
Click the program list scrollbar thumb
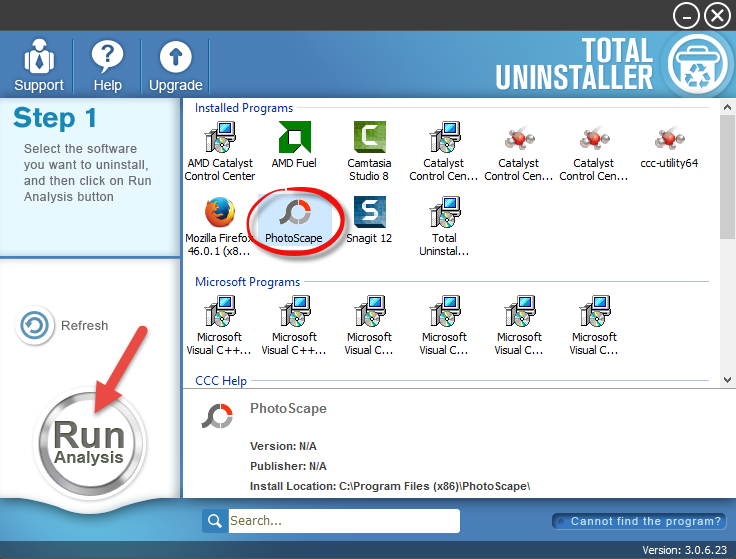point(728,177)
